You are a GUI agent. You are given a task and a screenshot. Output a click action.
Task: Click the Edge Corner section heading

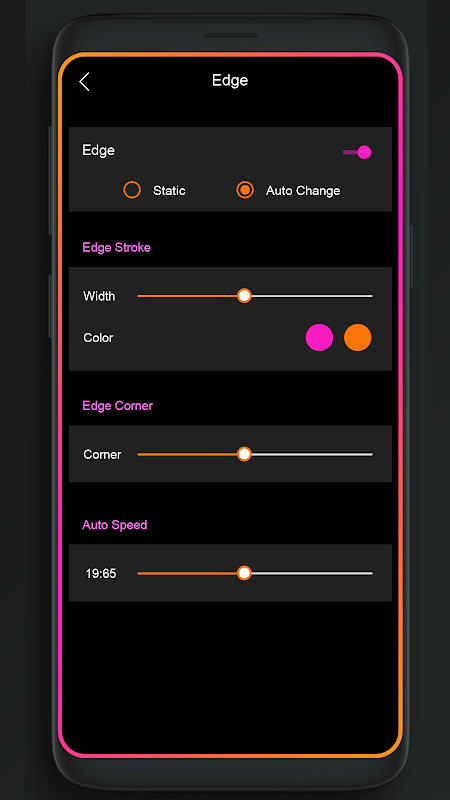tap(117, 406)
